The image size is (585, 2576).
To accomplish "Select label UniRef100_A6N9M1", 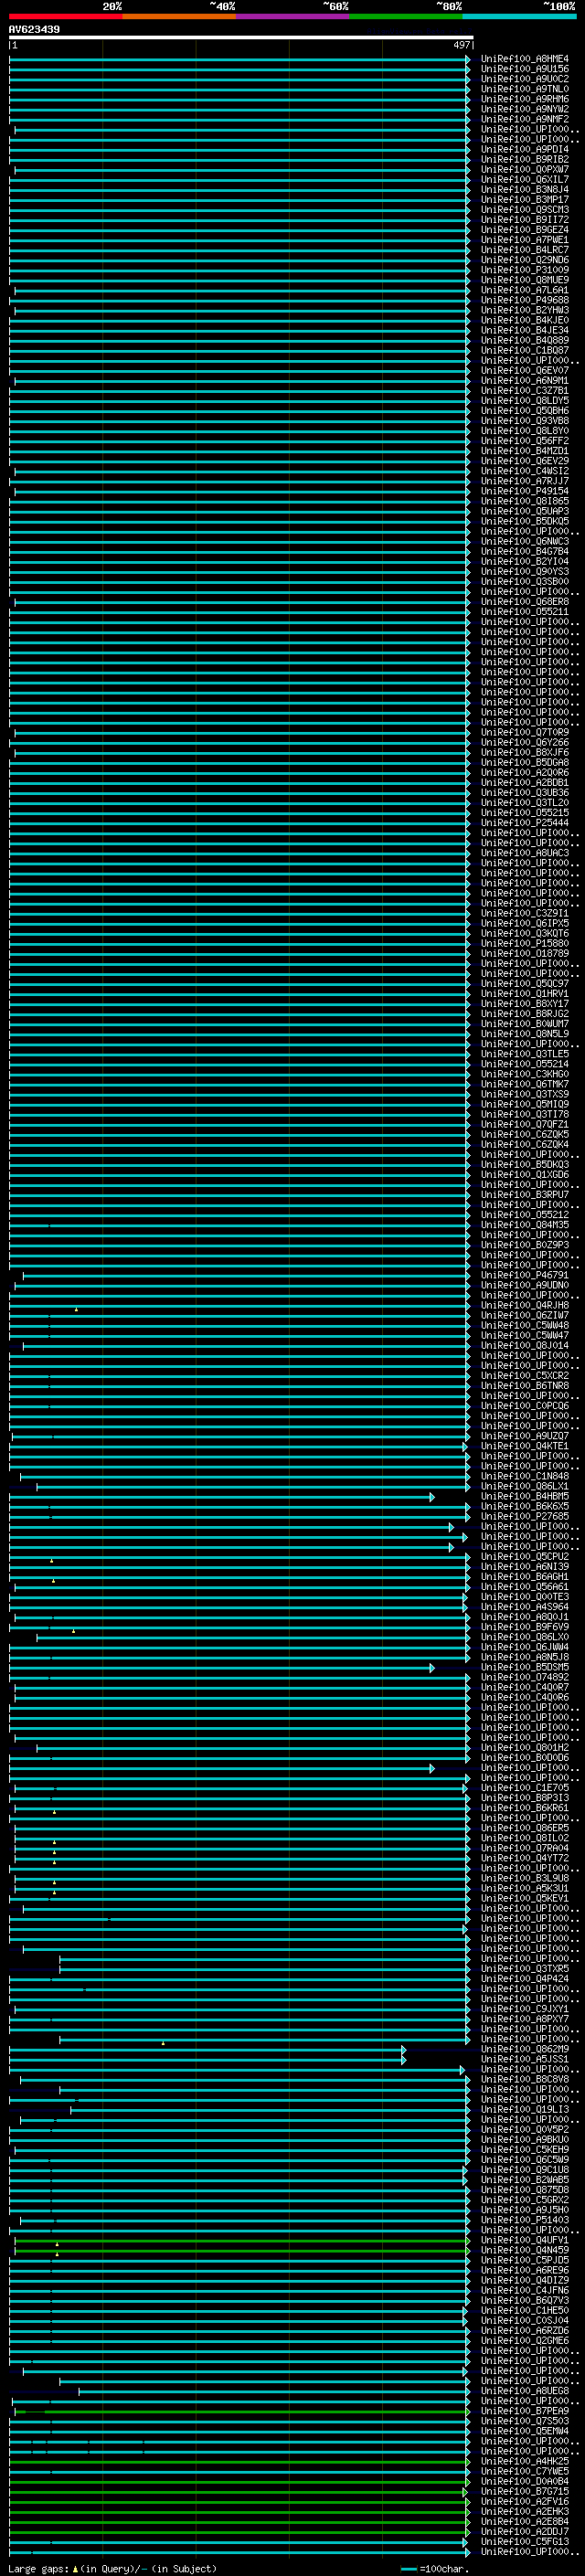I will (525, 381).
